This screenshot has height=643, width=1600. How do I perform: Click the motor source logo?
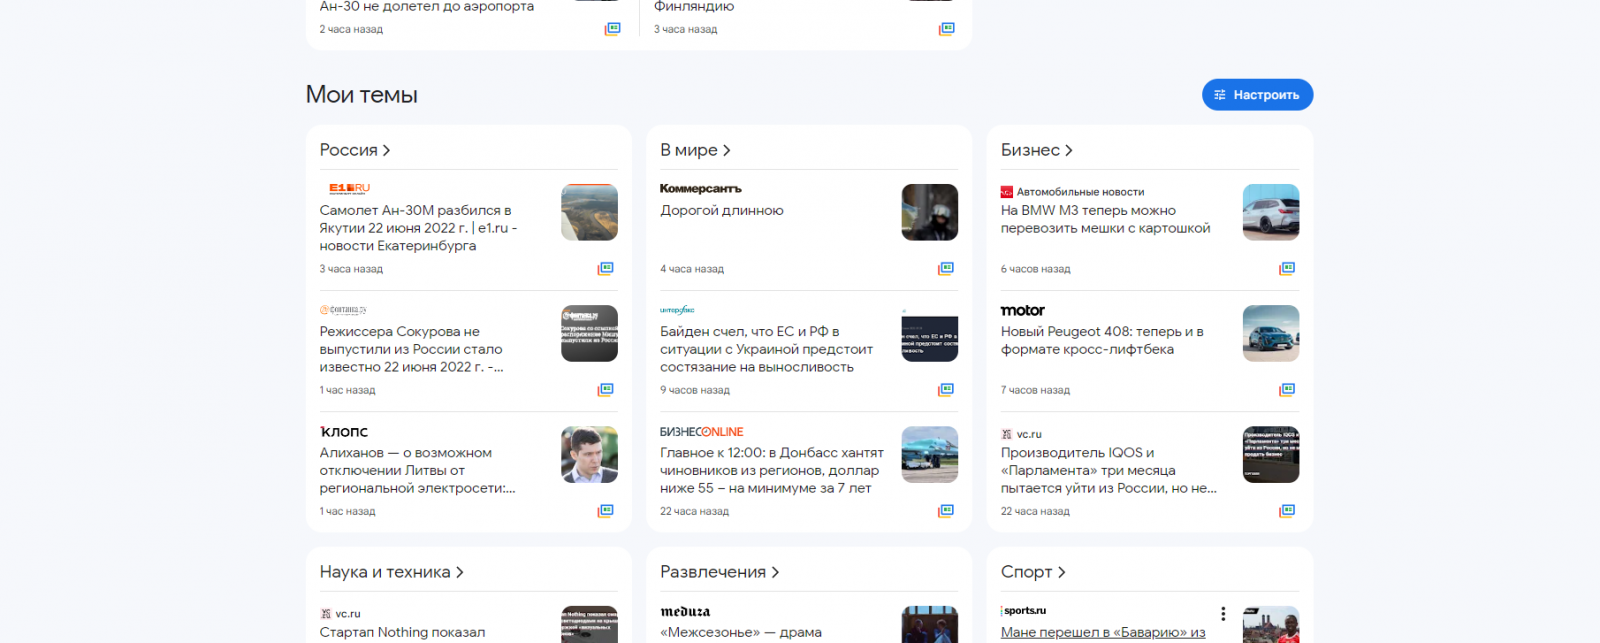(x=1022, y=310)
